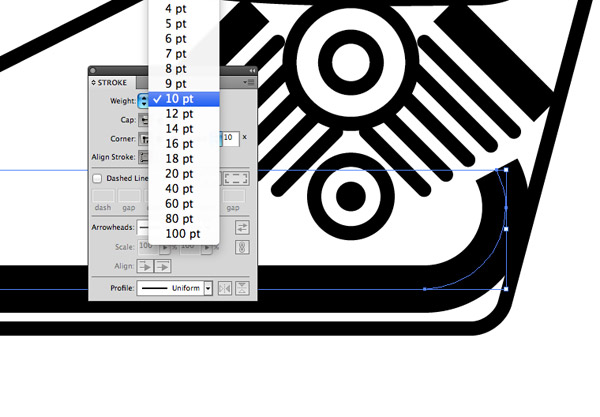Cycle Stroke panel view with tab arrows
Screen dimensions: 600x417
coord(93,83)
